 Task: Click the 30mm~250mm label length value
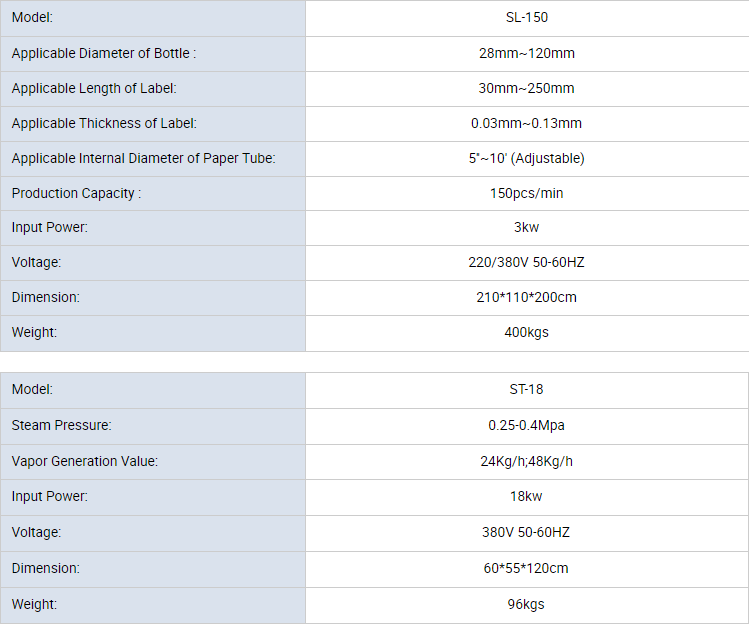tap(526, 88)
